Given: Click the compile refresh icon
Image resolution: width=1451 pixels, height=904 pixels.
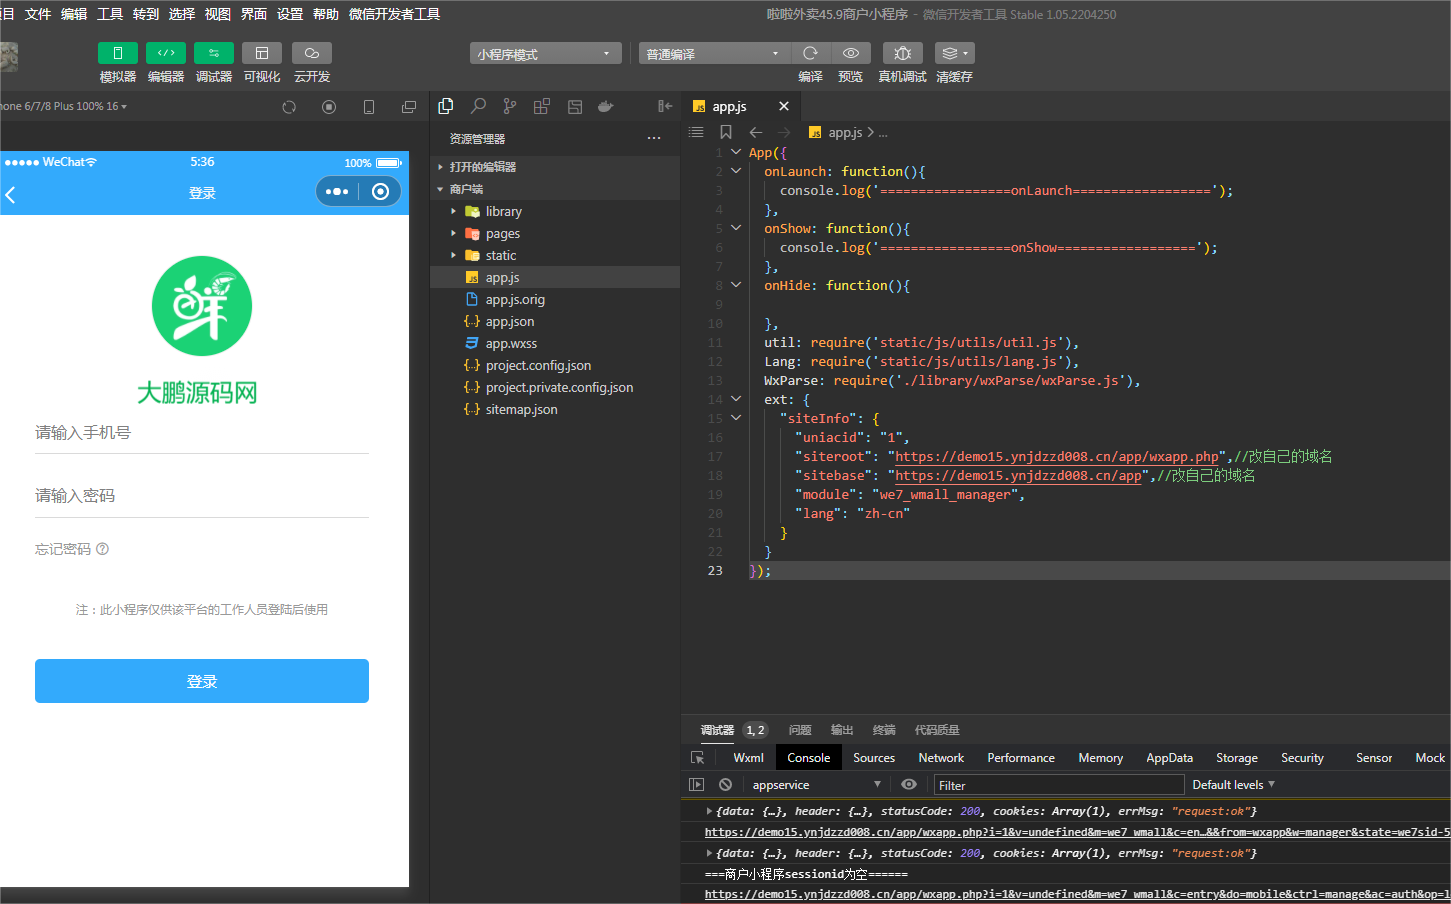Looking at the screenshot, I should point(810,53).
